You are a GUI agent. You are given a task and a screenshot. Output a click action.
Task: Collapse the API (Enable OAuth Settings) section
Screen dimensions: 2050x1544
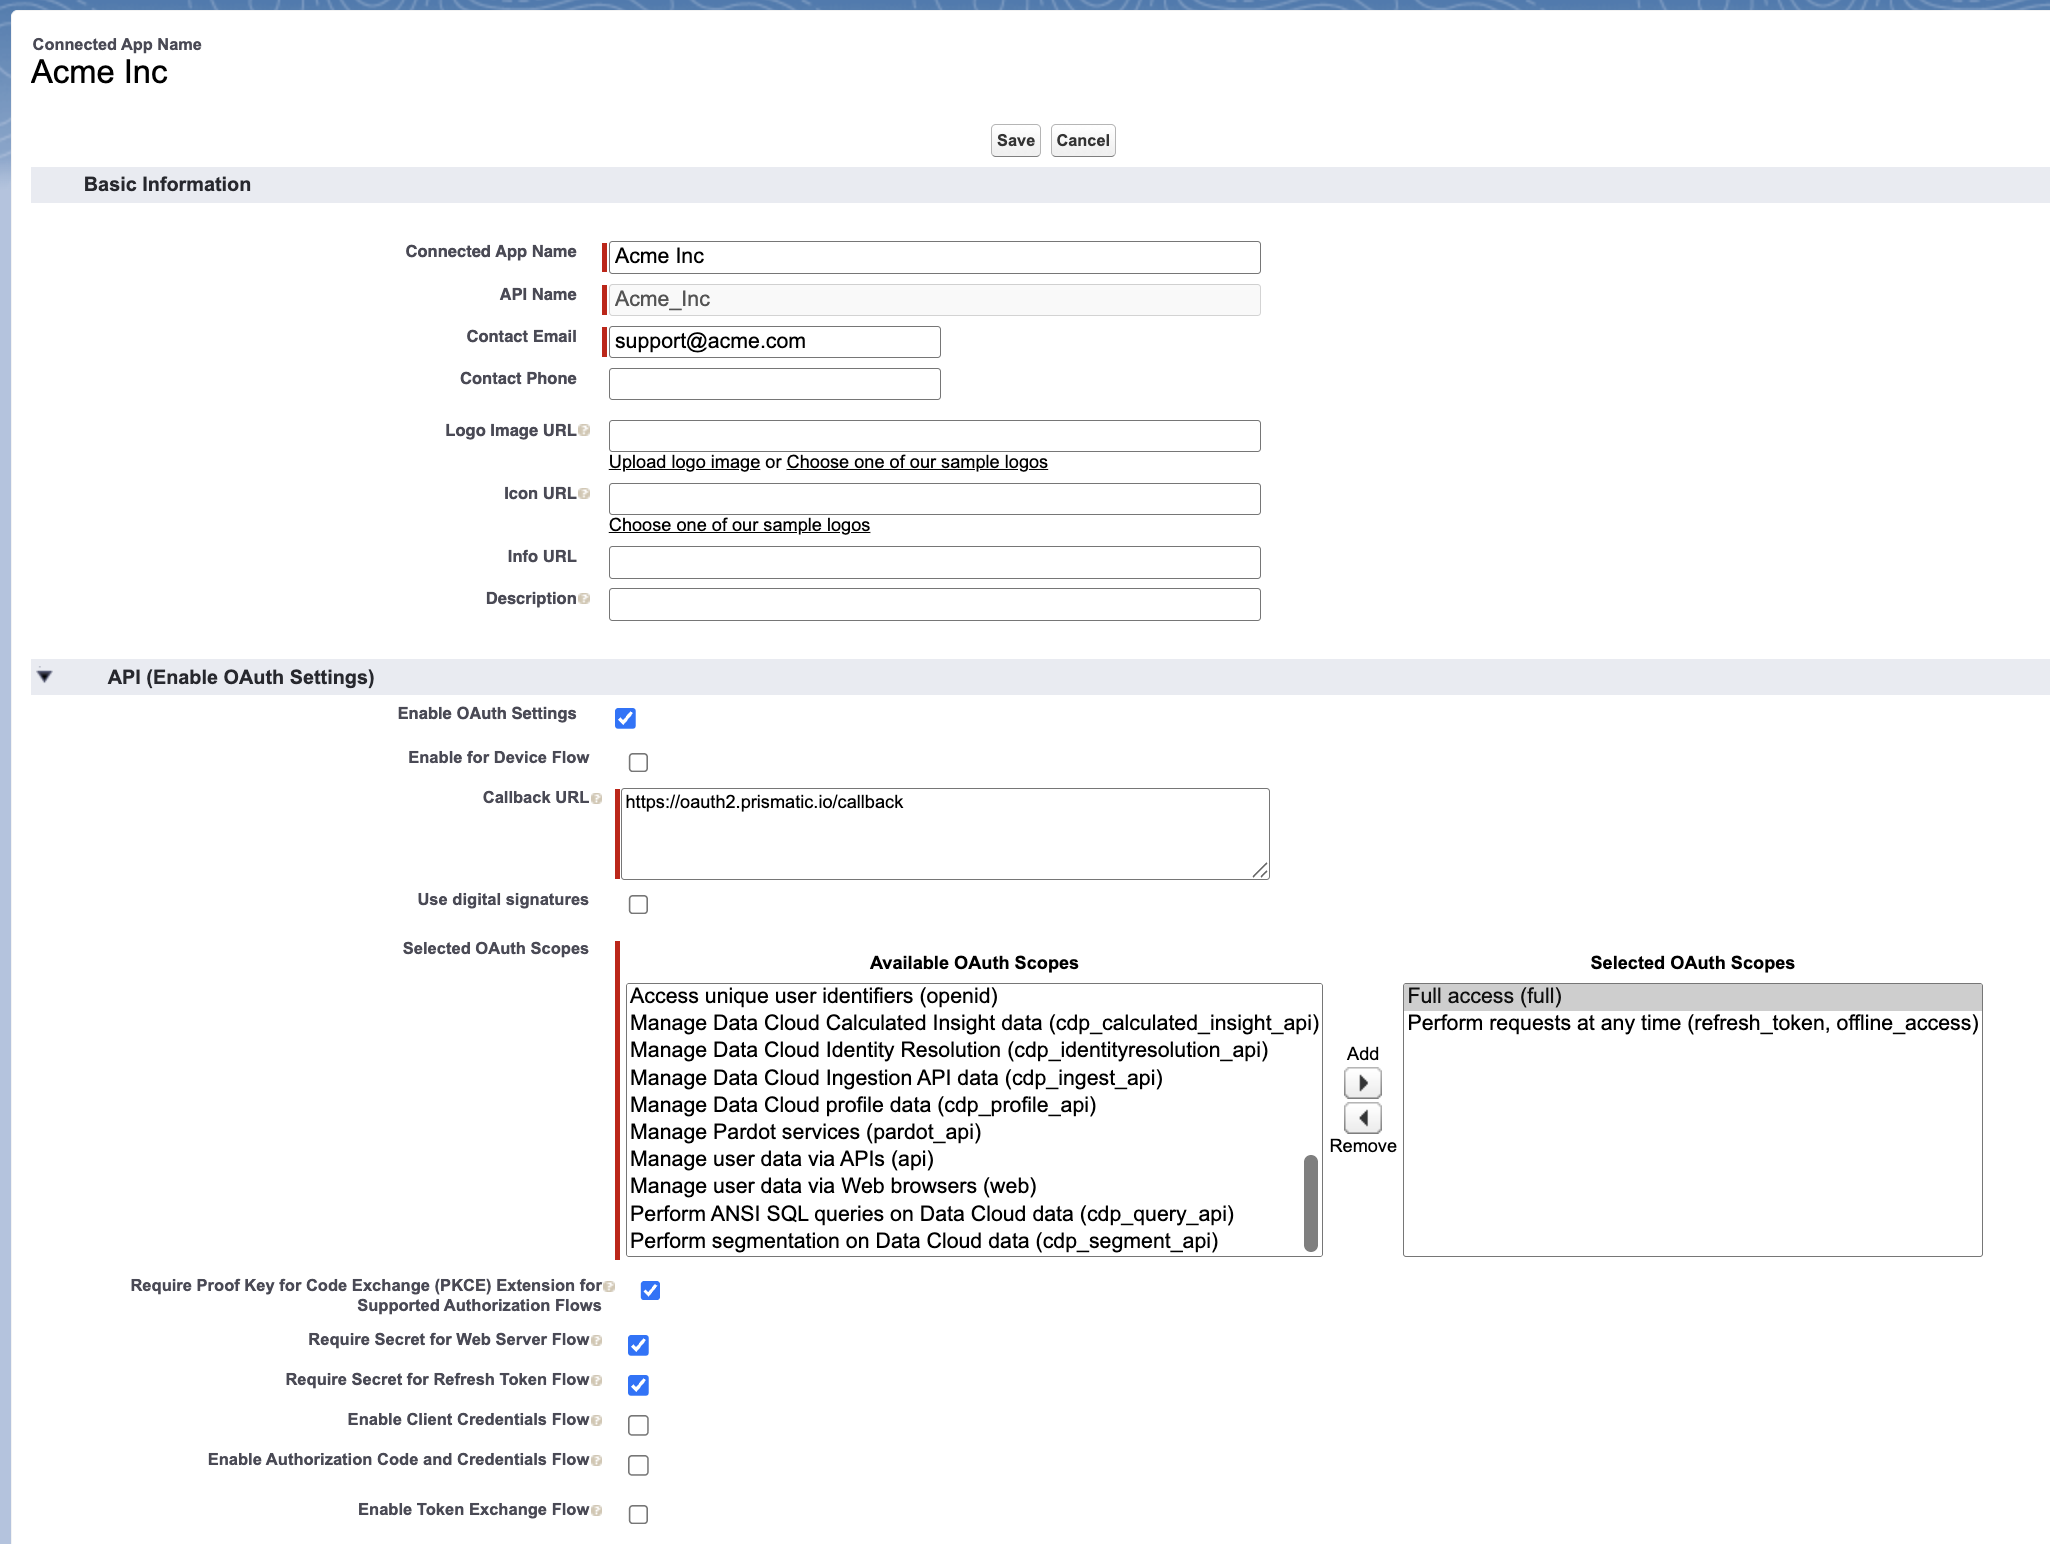(x=45, y=676)
